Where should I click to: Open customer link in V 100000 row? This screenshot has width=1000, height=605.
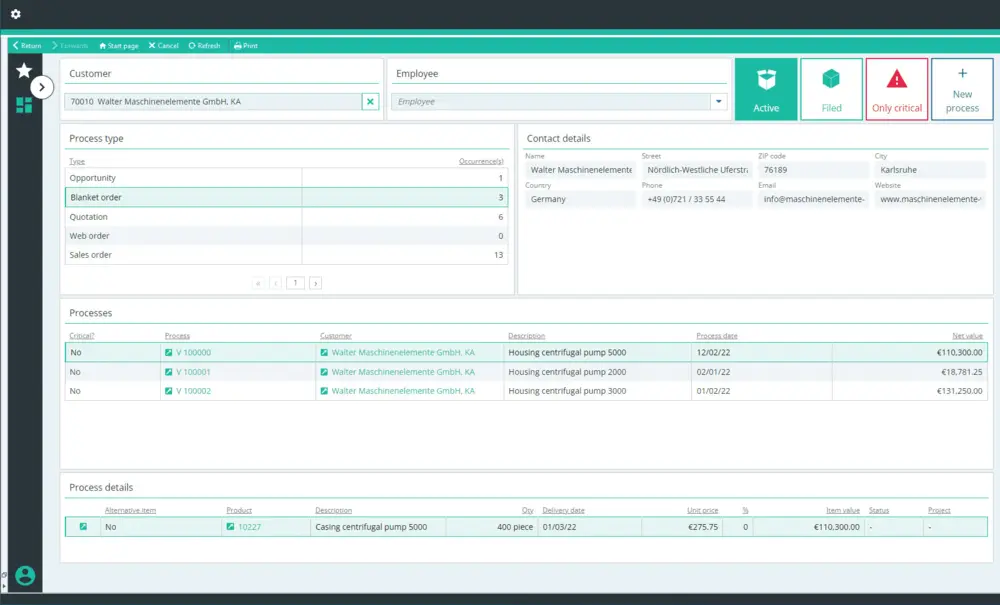403,353
